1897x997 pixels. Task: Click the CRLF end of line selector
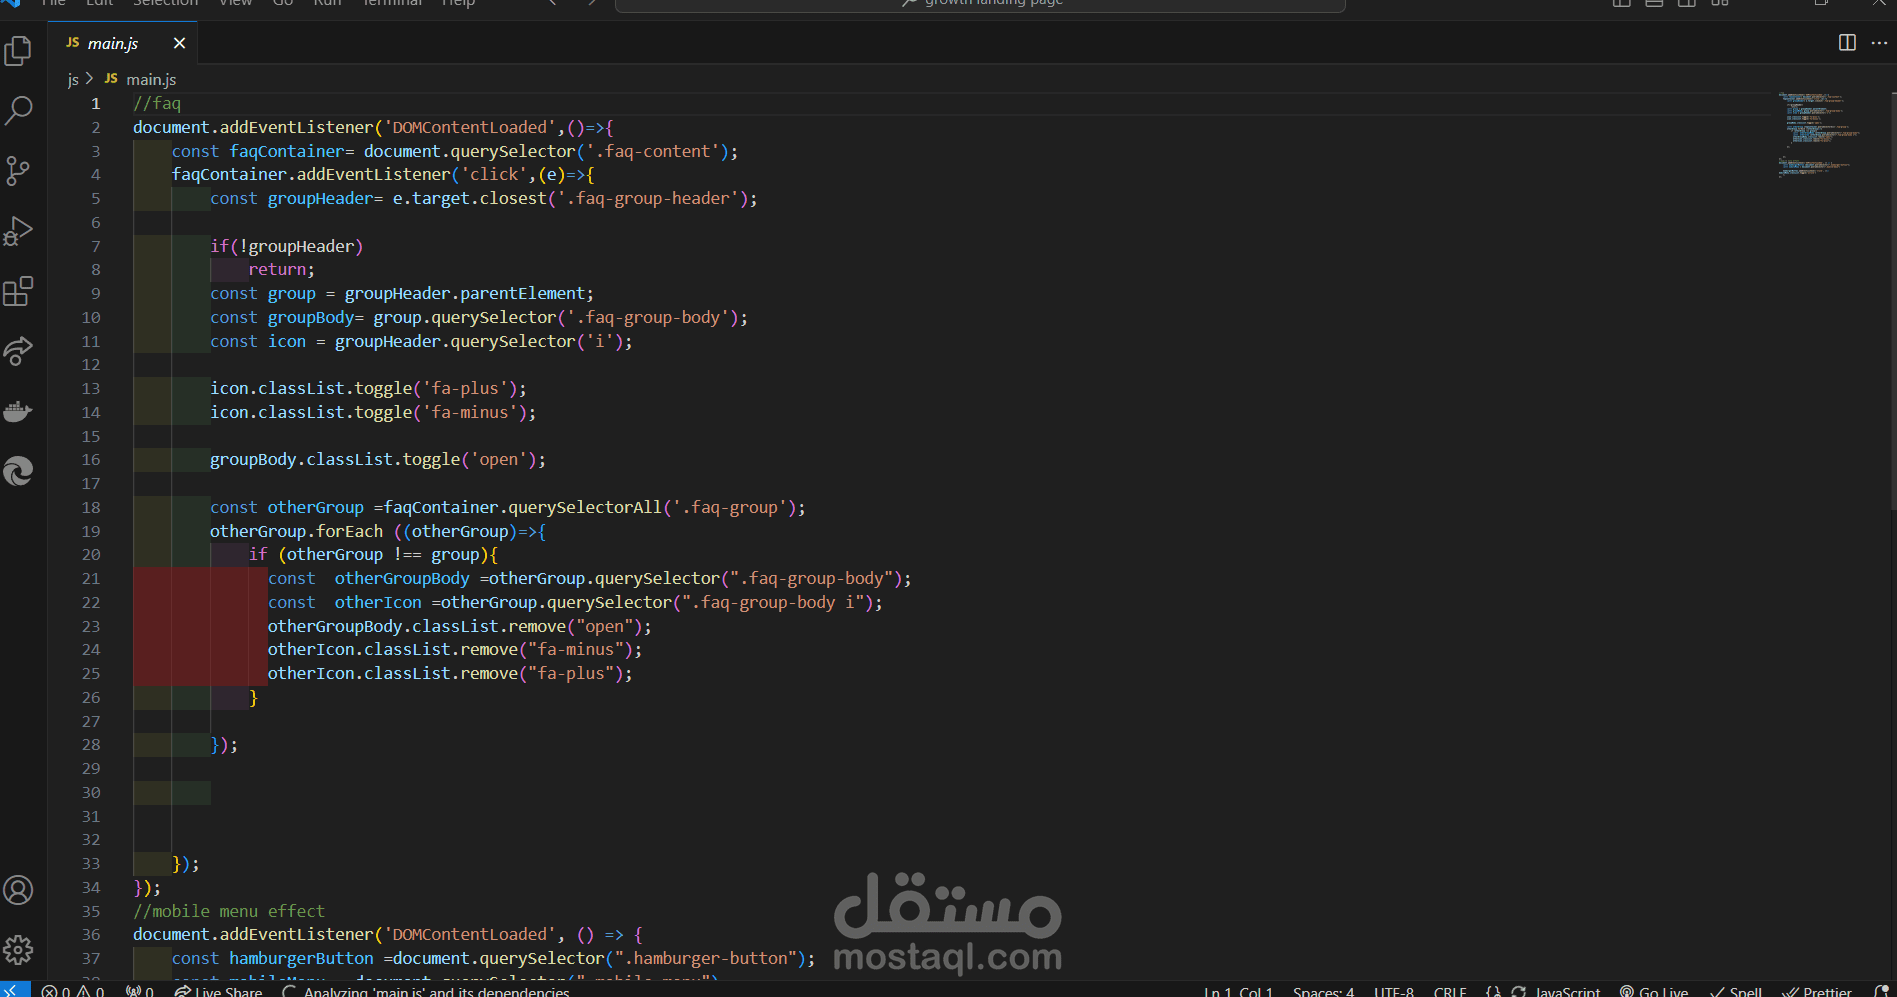[1450, 991]
